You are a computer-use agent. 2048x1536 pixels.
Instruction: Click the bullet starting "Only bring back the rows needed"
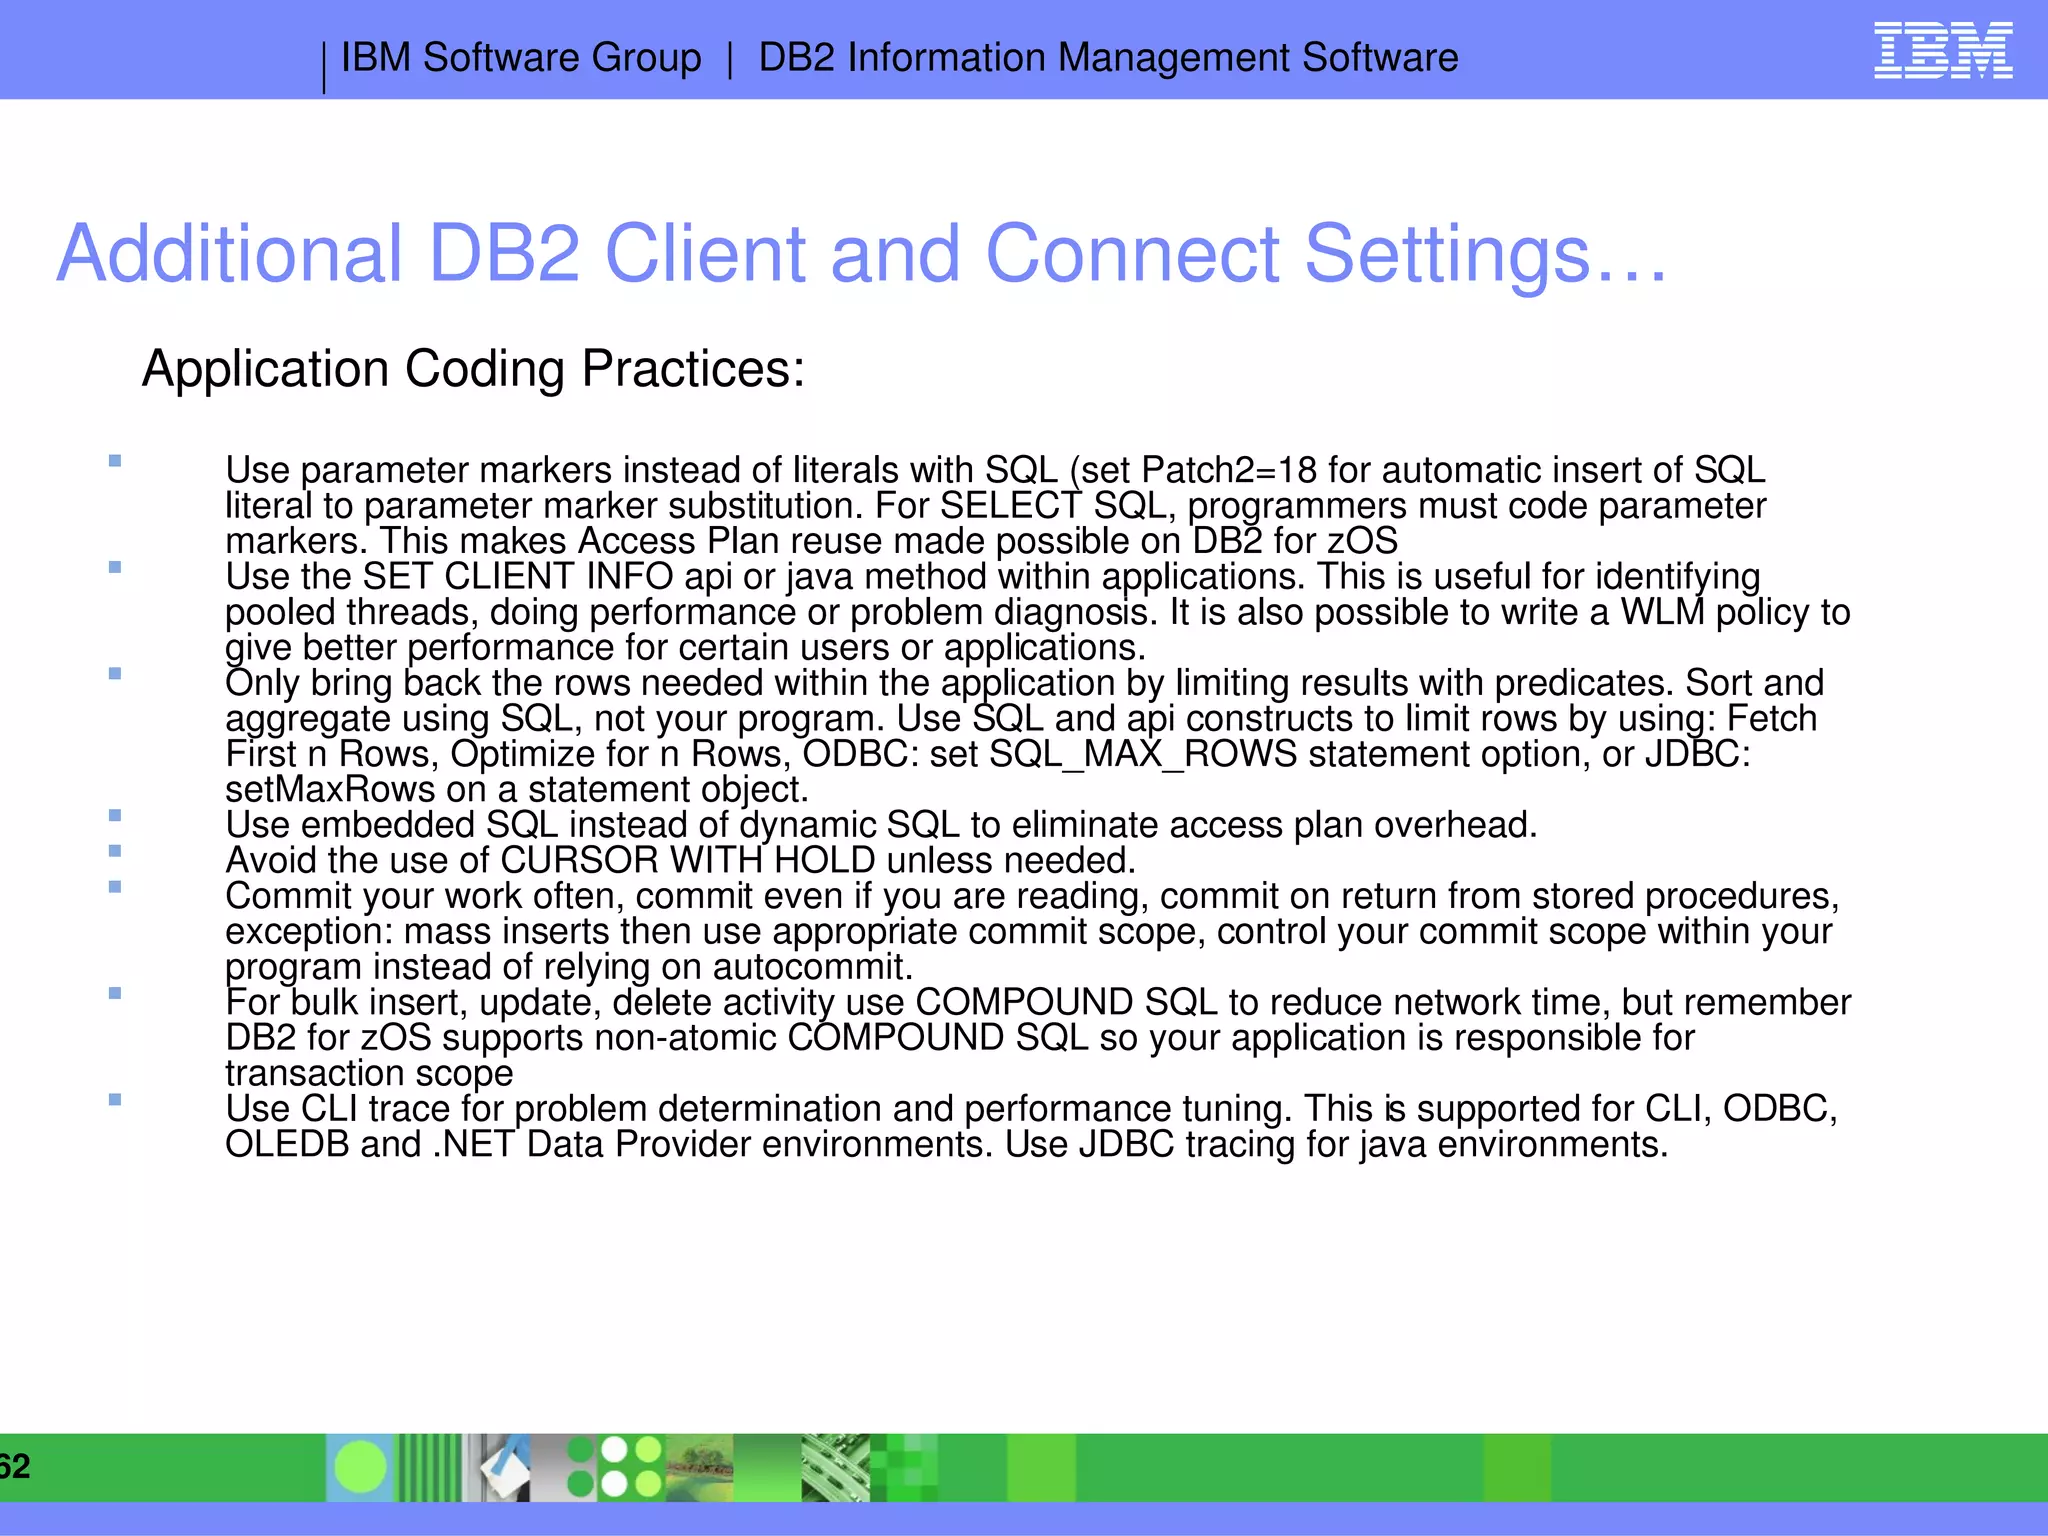coord(1024,736)
